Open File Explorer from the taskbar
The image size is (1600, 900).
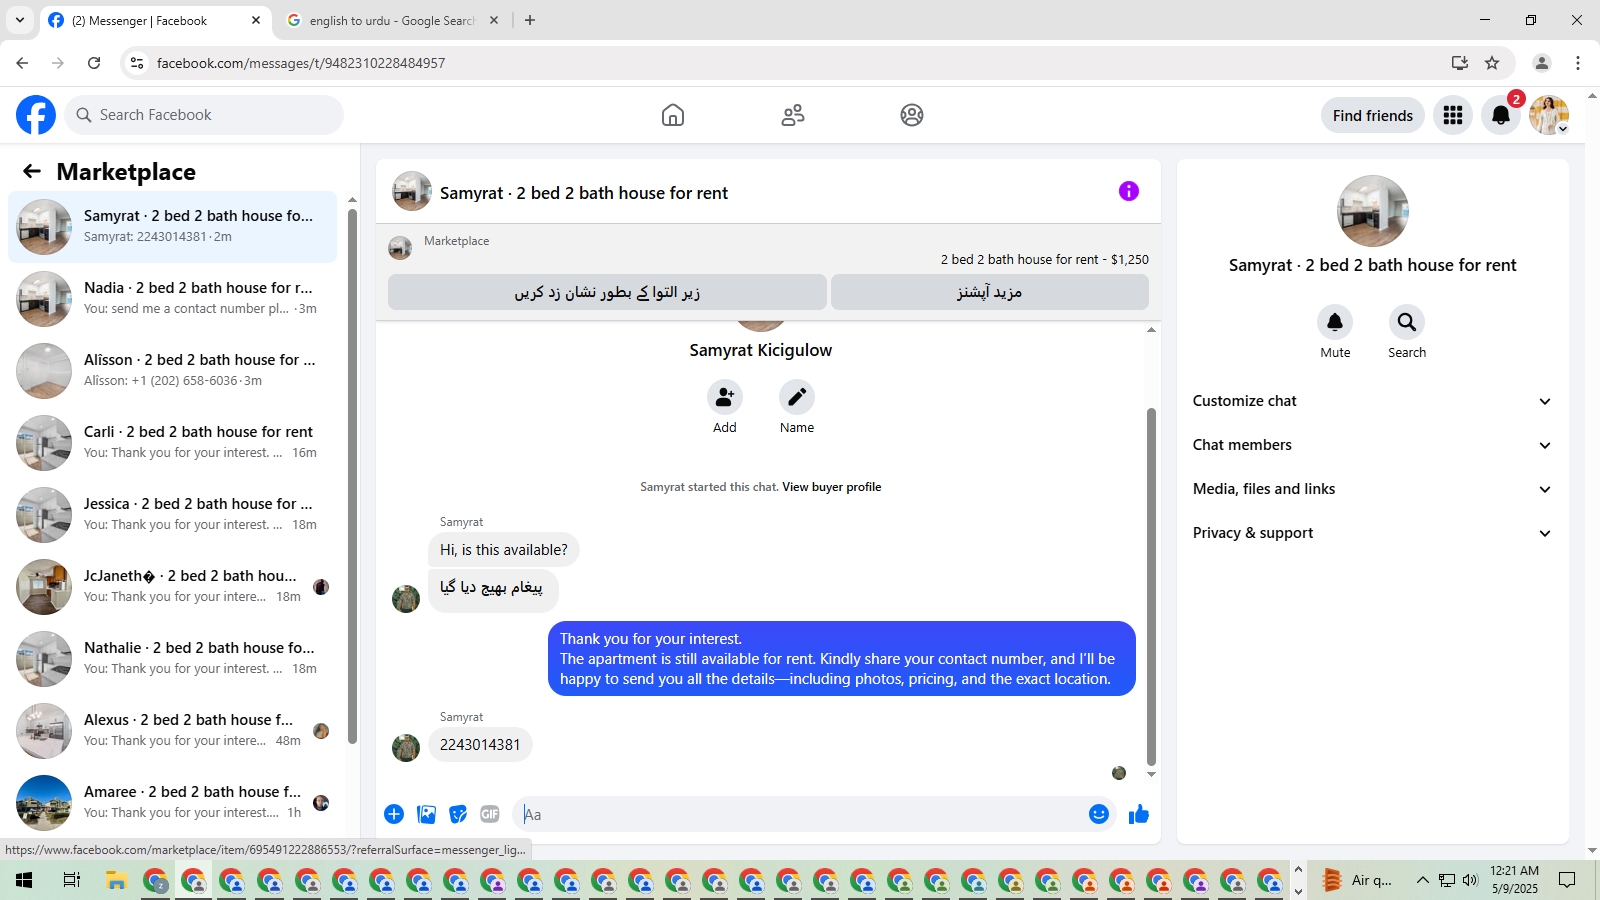(x=117, y=880)
